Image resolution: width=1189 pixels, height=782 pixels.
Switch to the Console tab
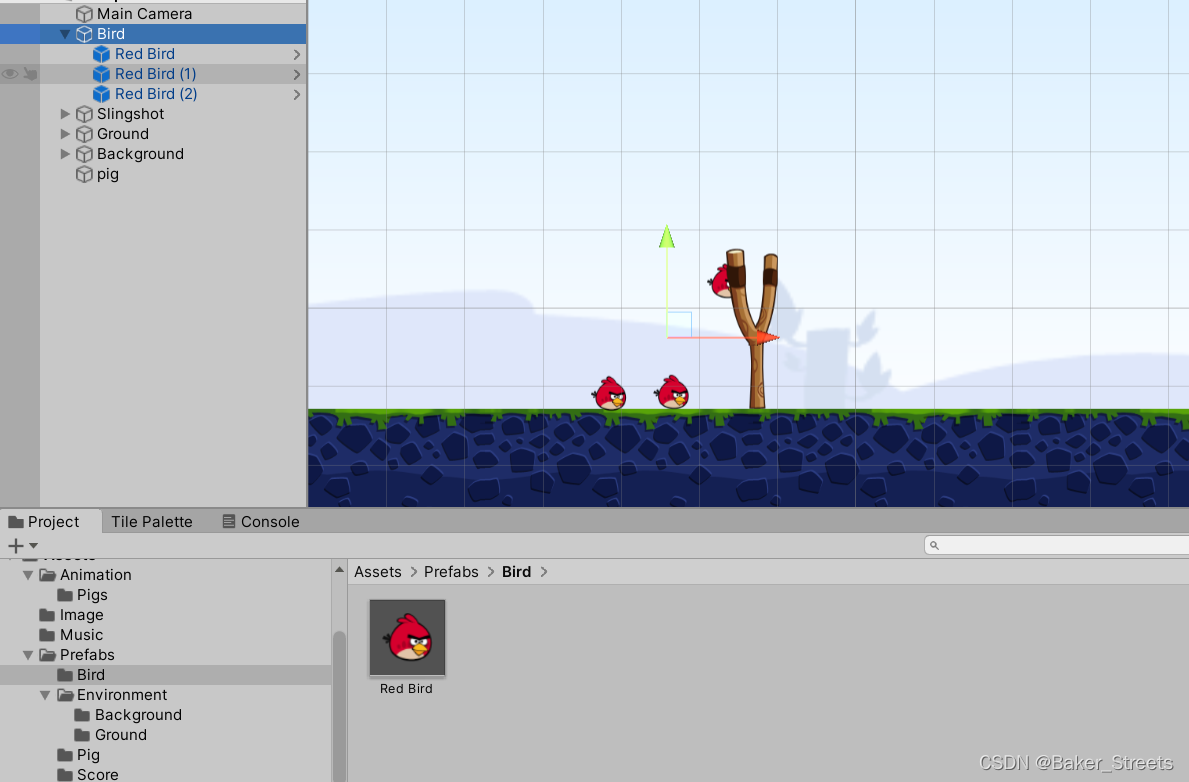point(261,522)
